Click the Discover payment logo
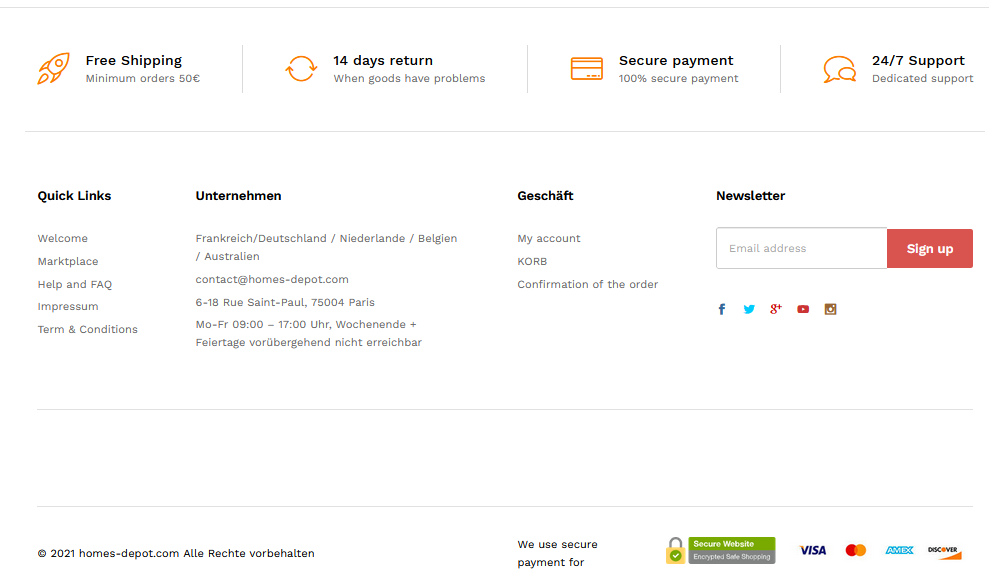 [944, 552]
